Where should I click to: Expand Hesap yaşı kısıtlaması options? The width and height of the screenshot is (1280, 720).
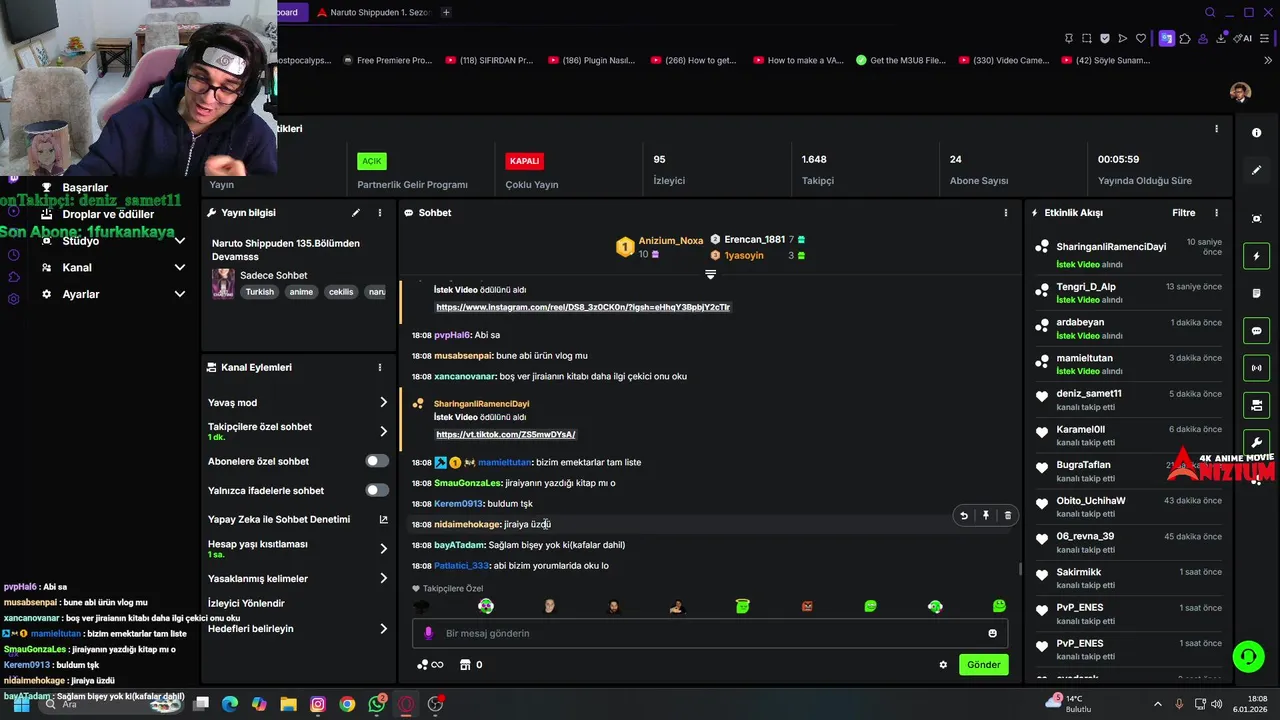[x=383, y=549]
